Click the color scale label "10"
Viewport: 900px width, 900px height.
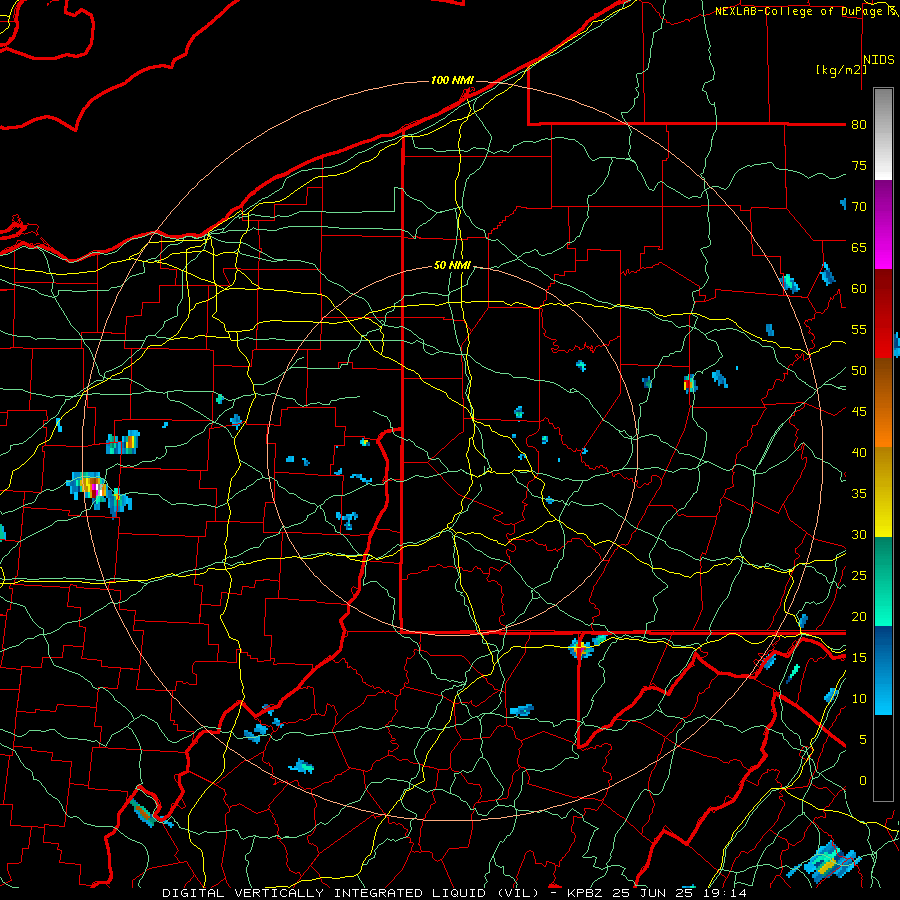tap(859, 699)
